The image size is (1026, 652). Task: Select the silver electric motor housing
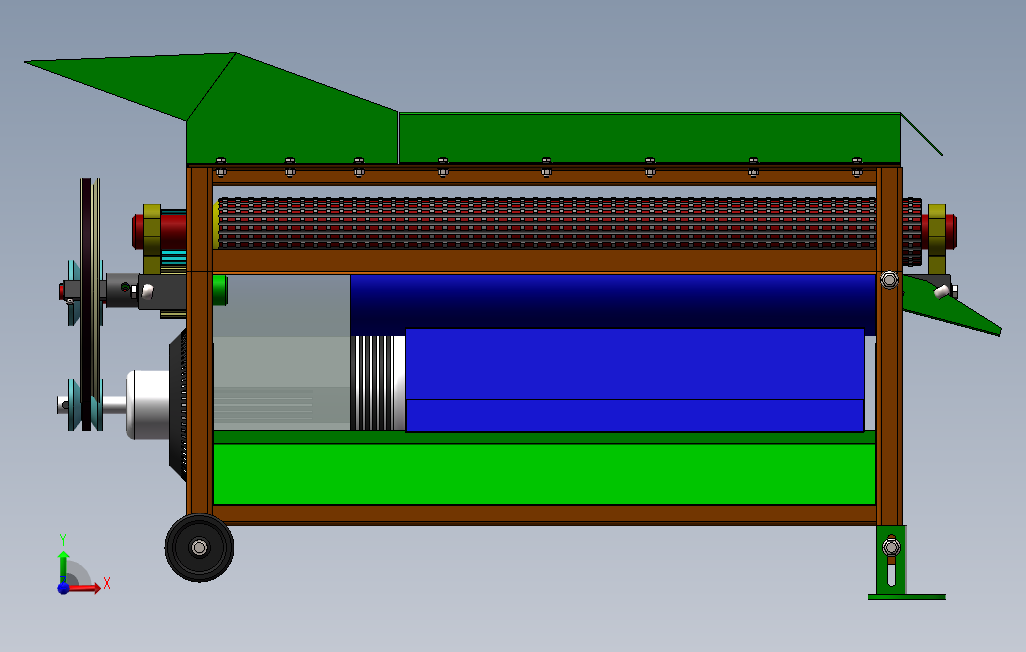(x=149, y=405)
